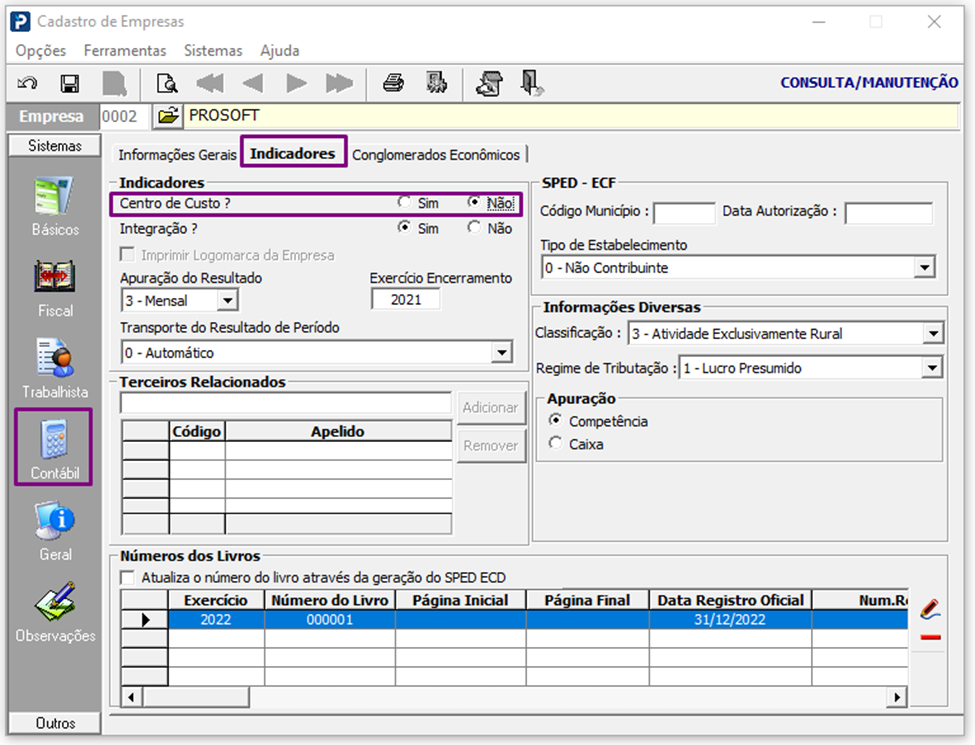Select the Trabalhista sidebar icon
975x745 pixels.
(54, 368)
